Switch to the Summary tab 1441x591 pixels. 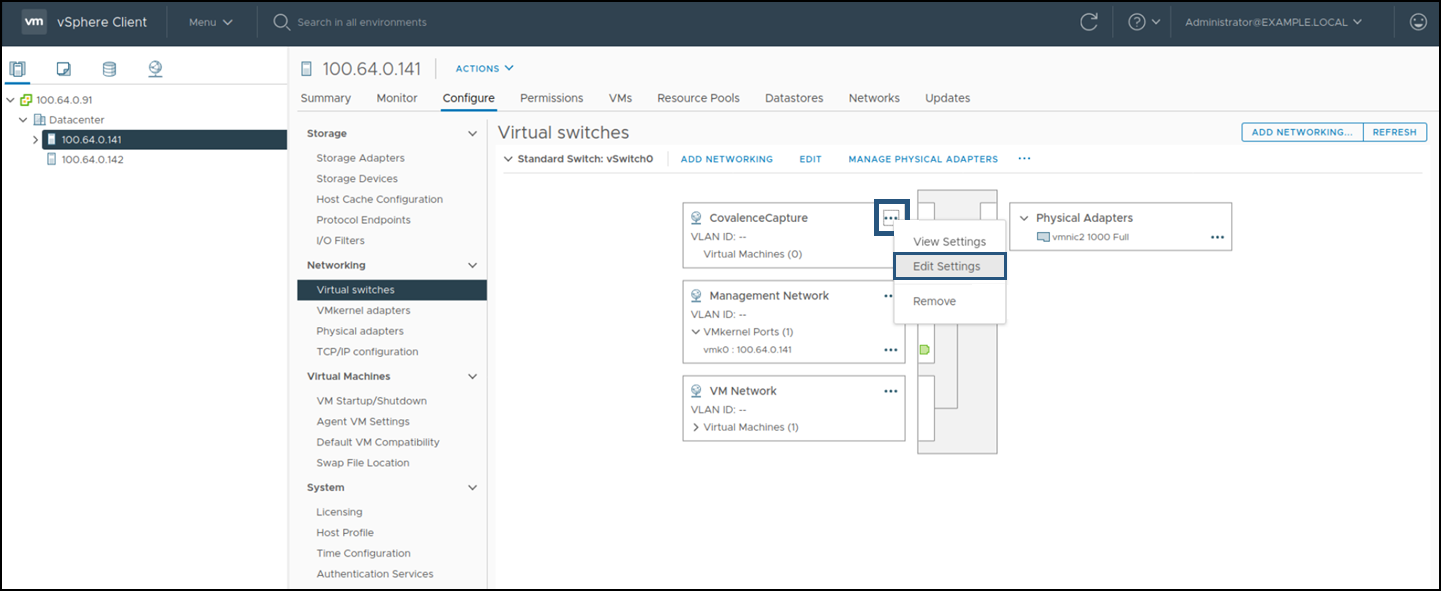(326, 98)
